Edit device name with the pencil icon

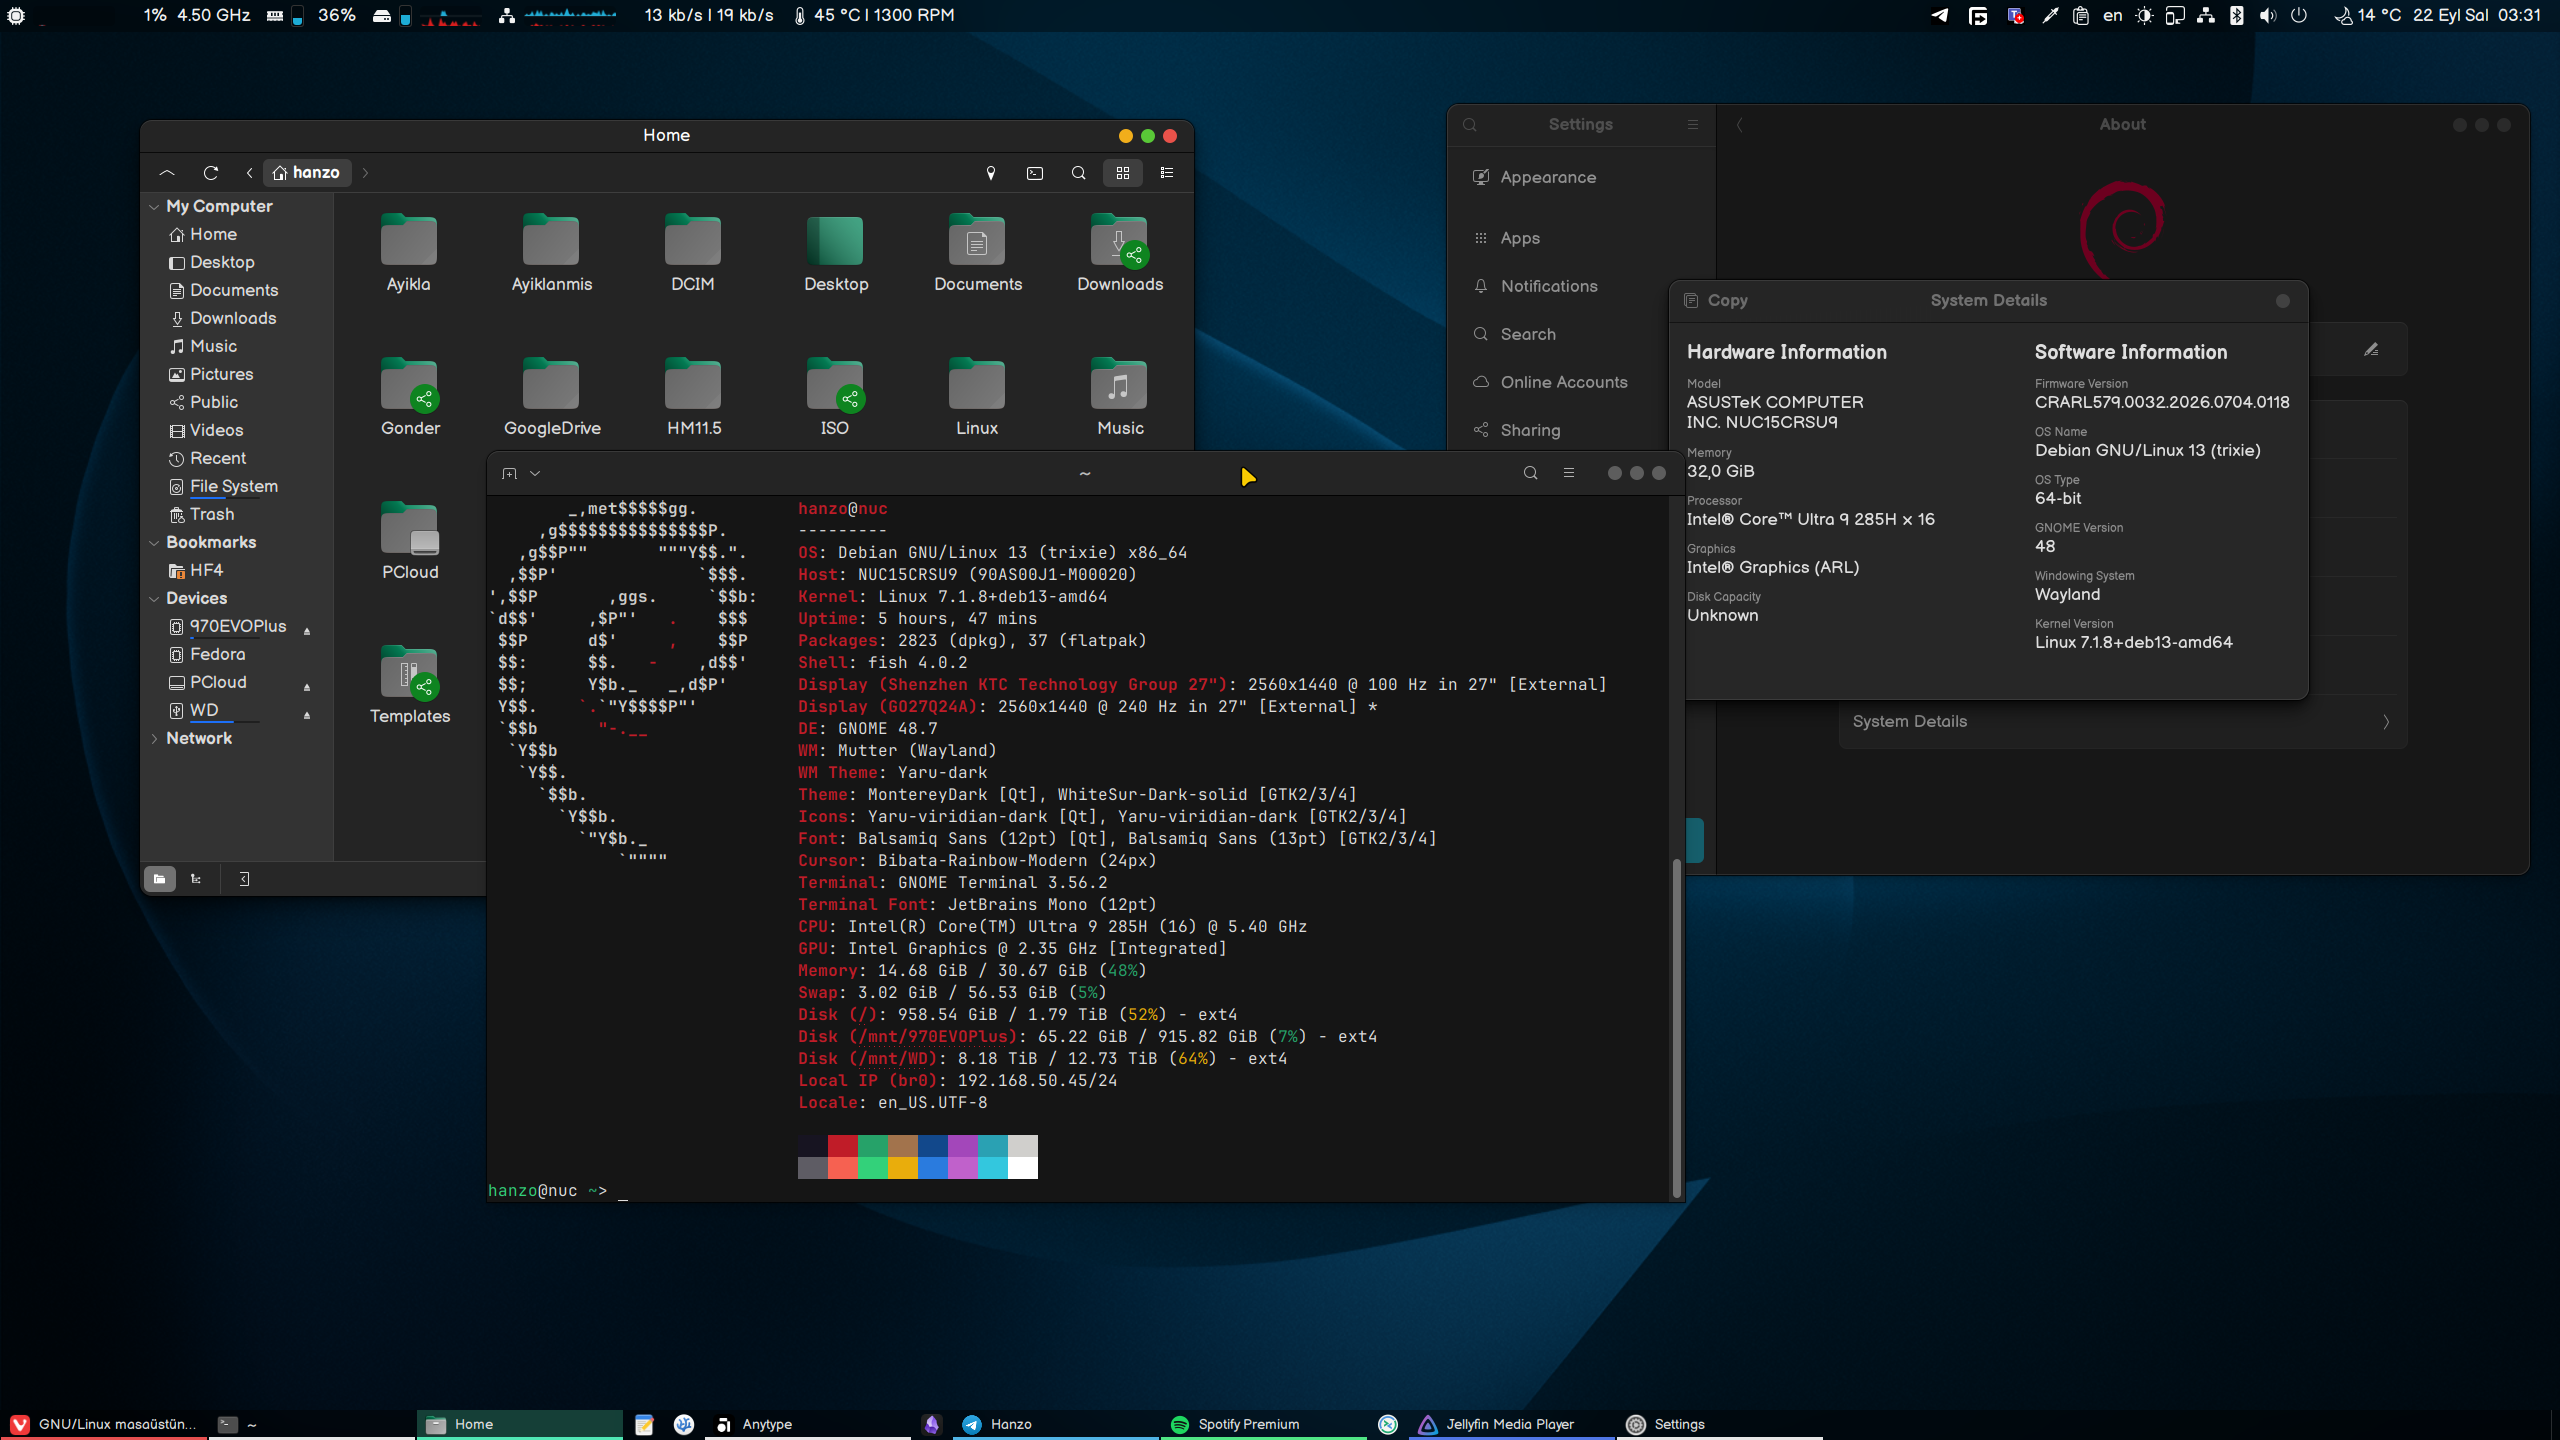(x=2371, y=350)
